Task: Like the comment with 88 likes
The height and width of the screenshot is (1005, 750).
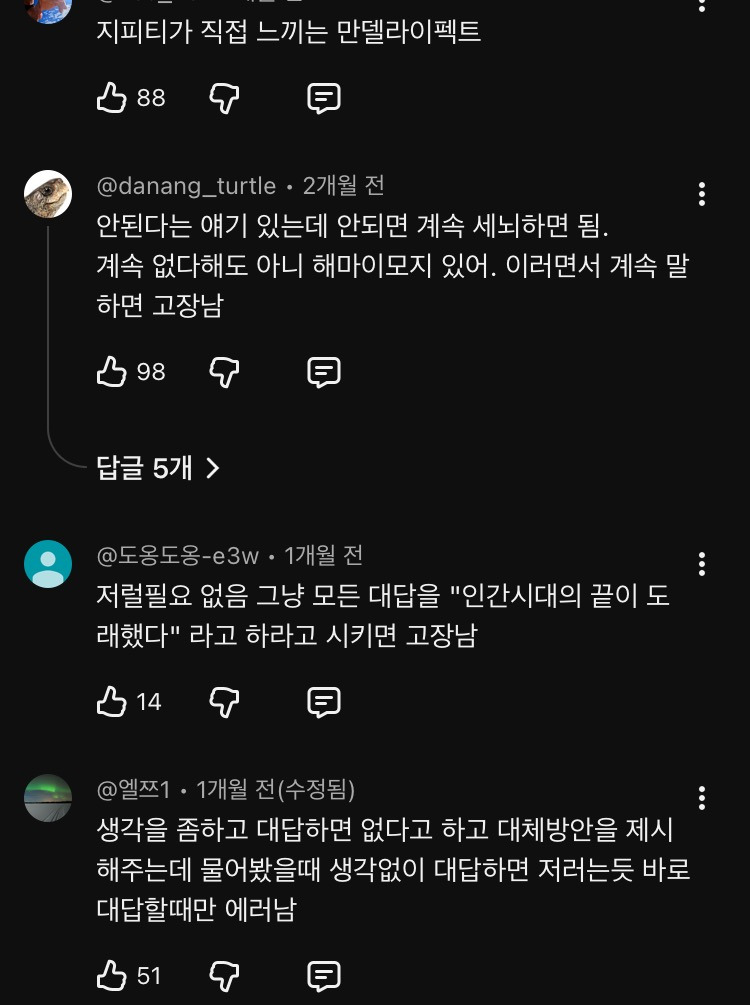Action: (x=111, y=98)
